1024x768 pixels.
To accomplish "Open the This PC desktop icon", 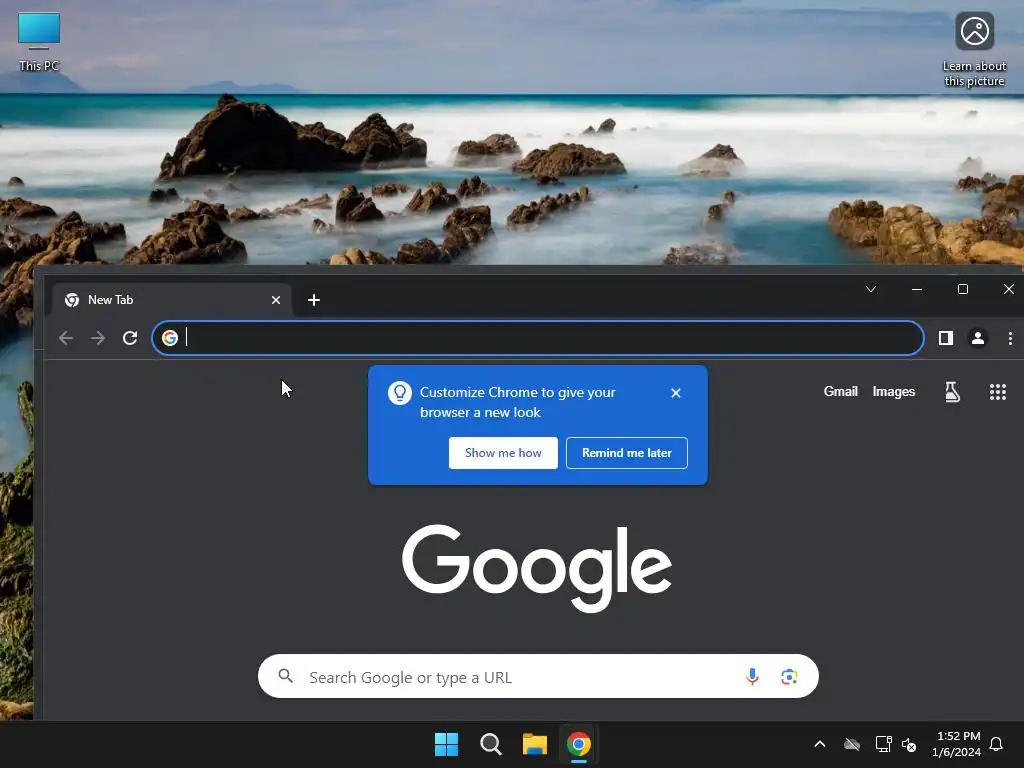I will [39, 42].
